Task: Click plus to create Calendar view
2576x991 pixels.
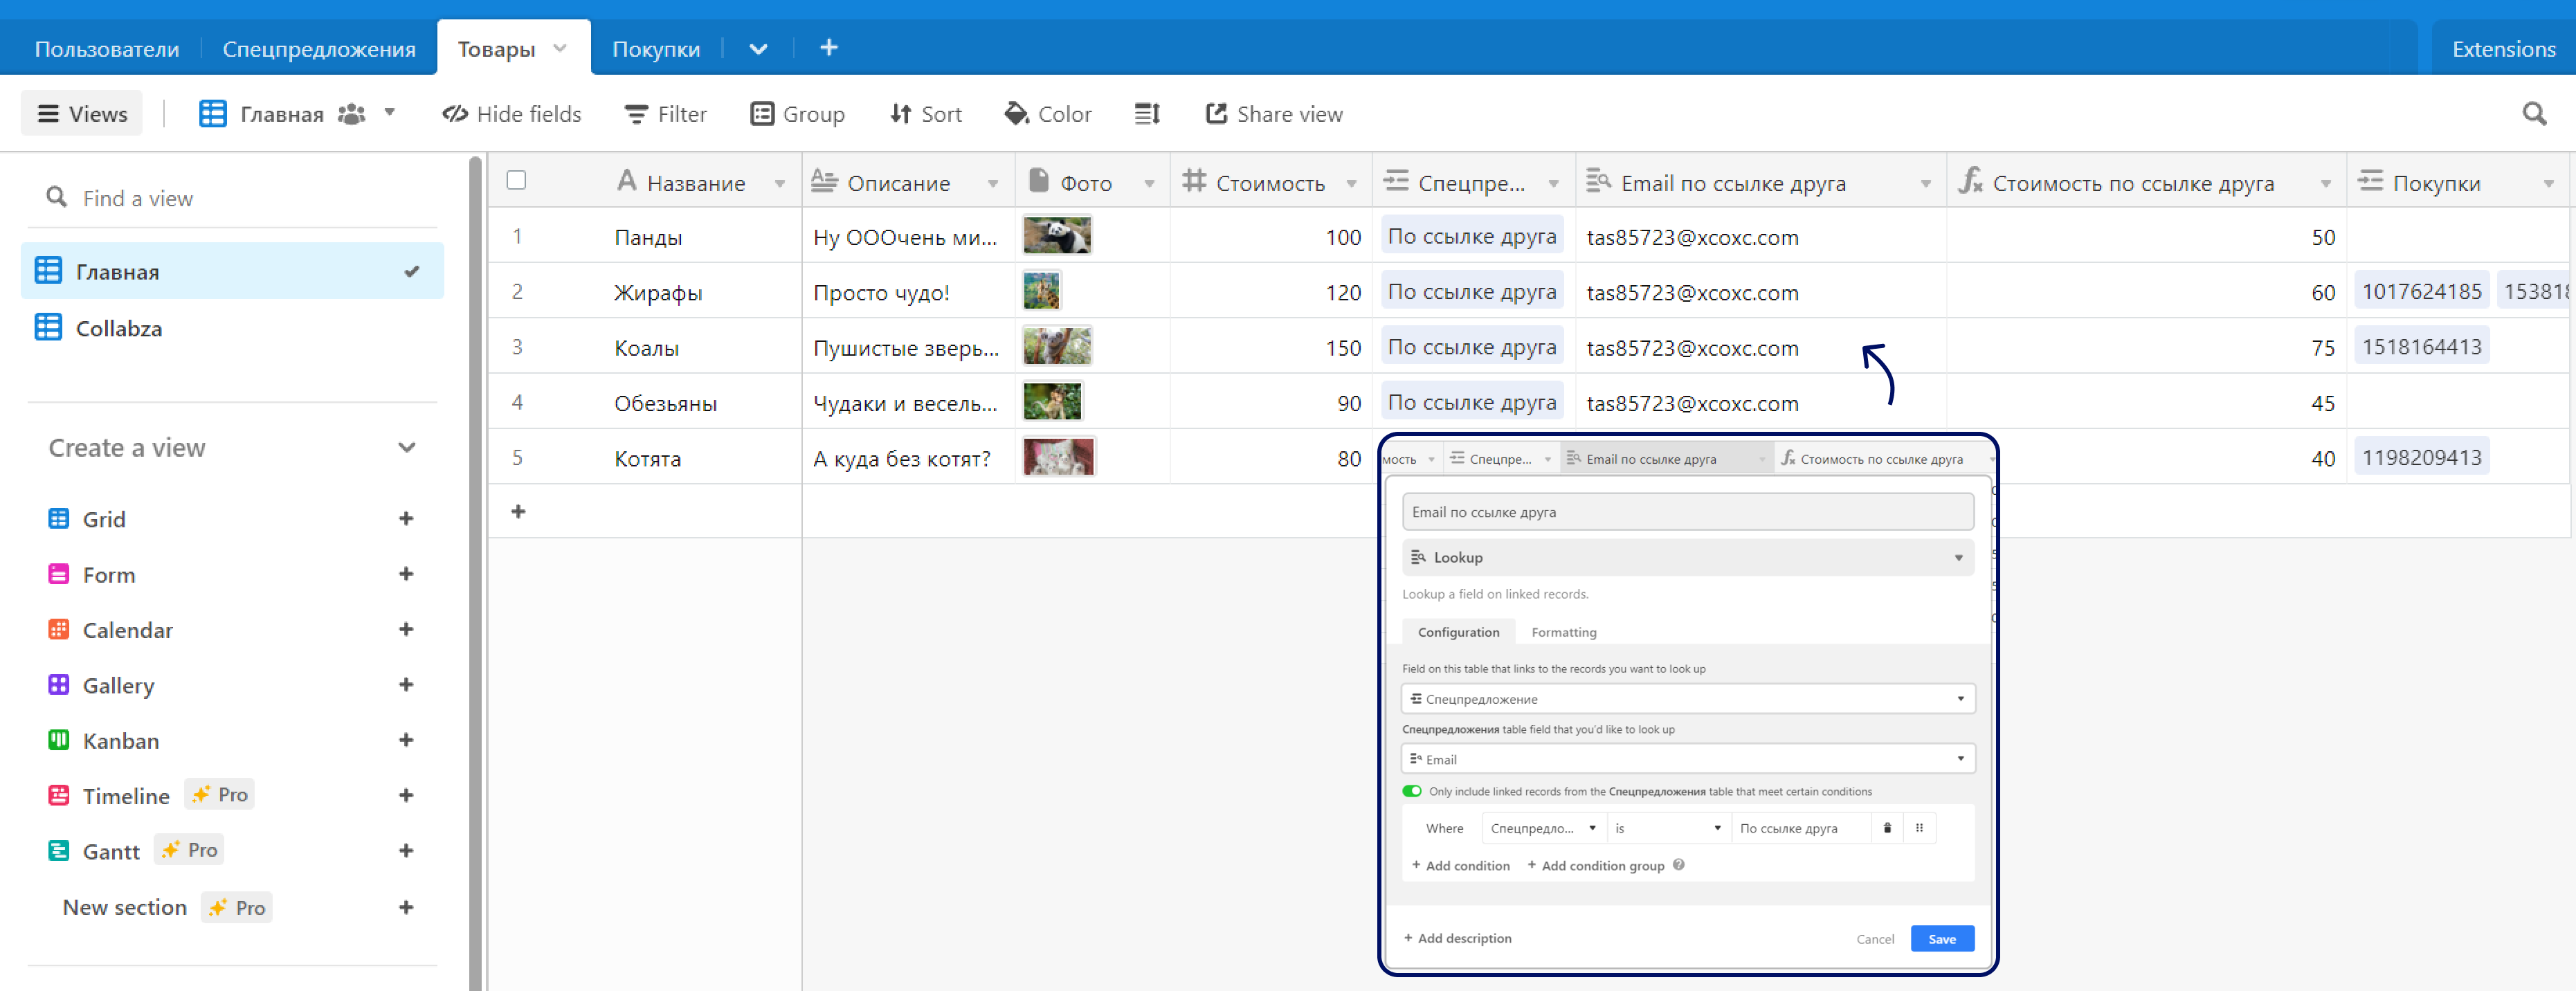Action: (x=406, y=629)
